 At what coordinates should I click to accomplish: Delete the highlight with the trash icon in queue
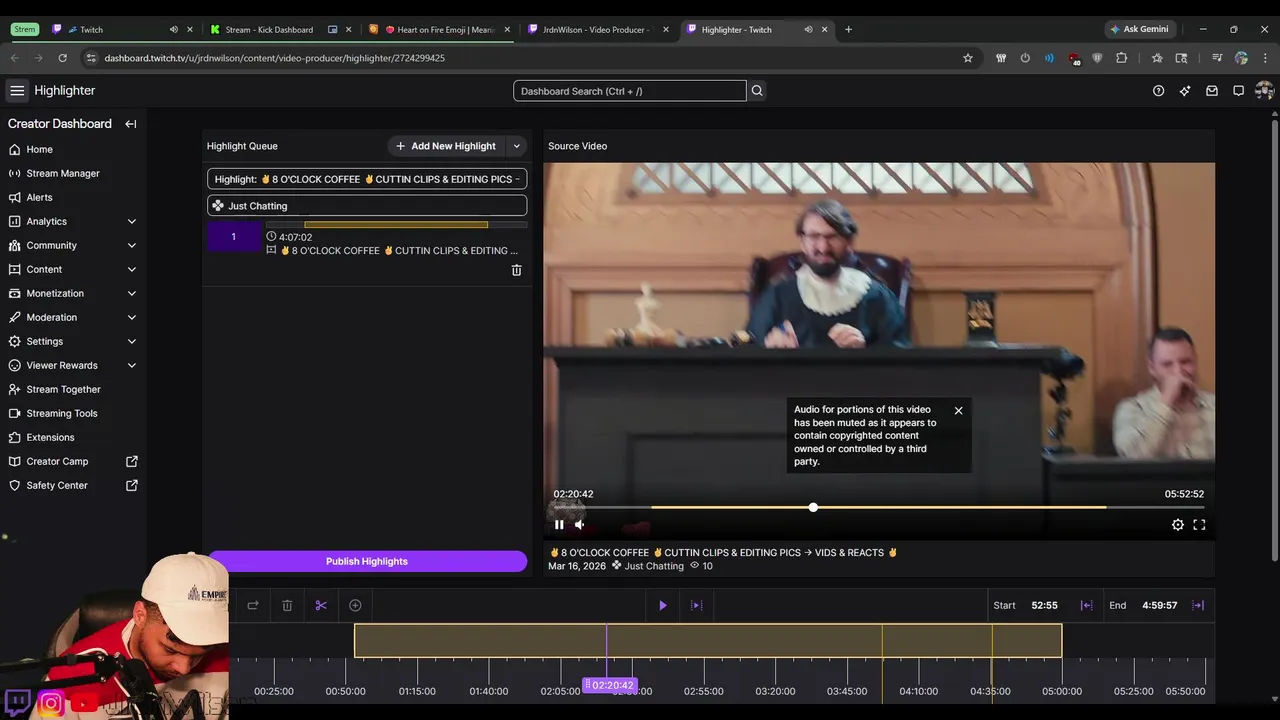[x=517, y=270]
